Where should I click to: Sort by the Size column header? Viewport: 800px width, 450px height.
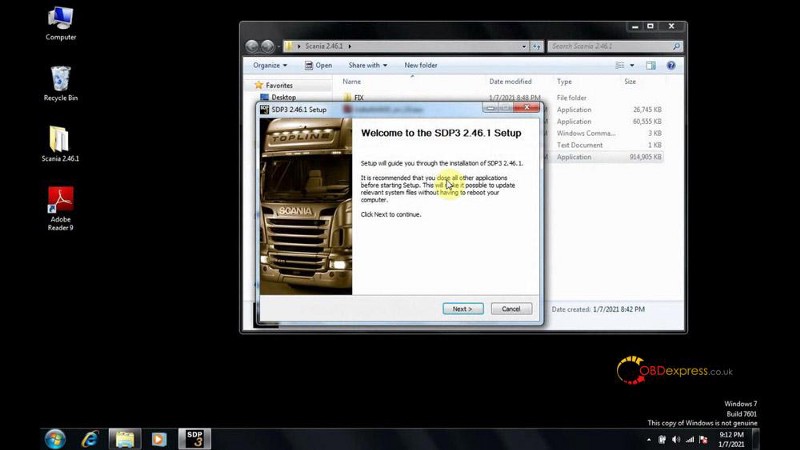tap(630, 82)
